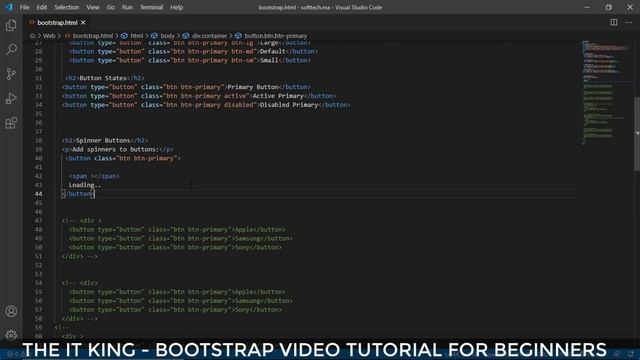Split the editor to the right
Screen dimensions: 640x360
[613, 22]
